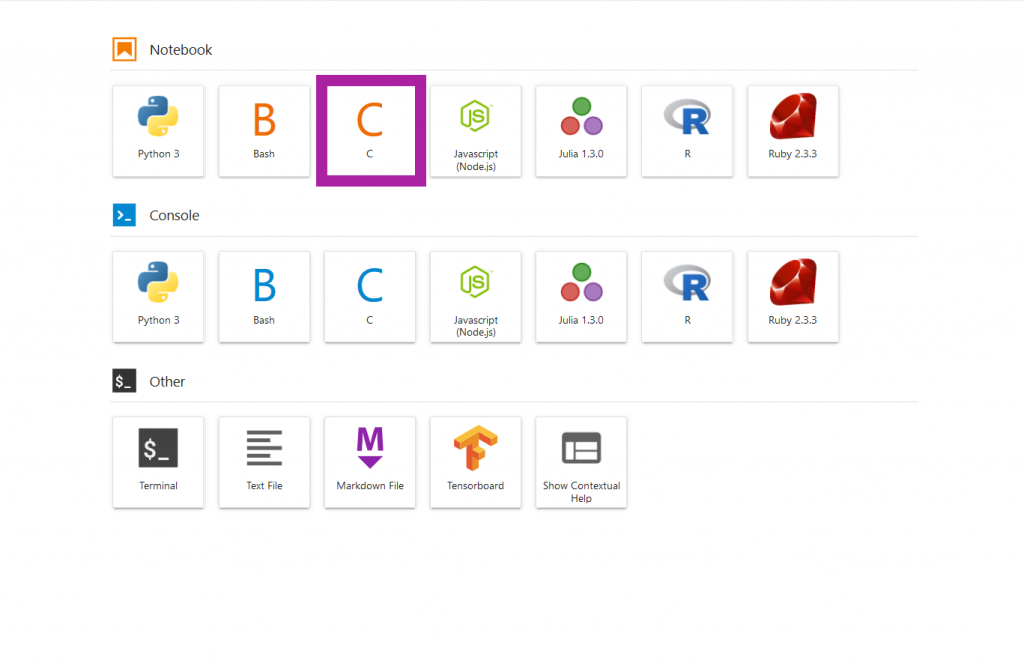Click the Other section header icon

[124, 381]
